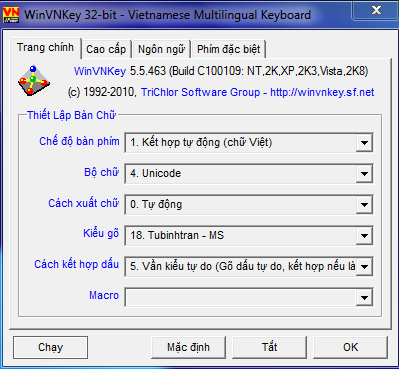This screenshot has width=399, height=369.
Task: Click the Chế độ bàn phím label
Action: [x=79, y=141]
